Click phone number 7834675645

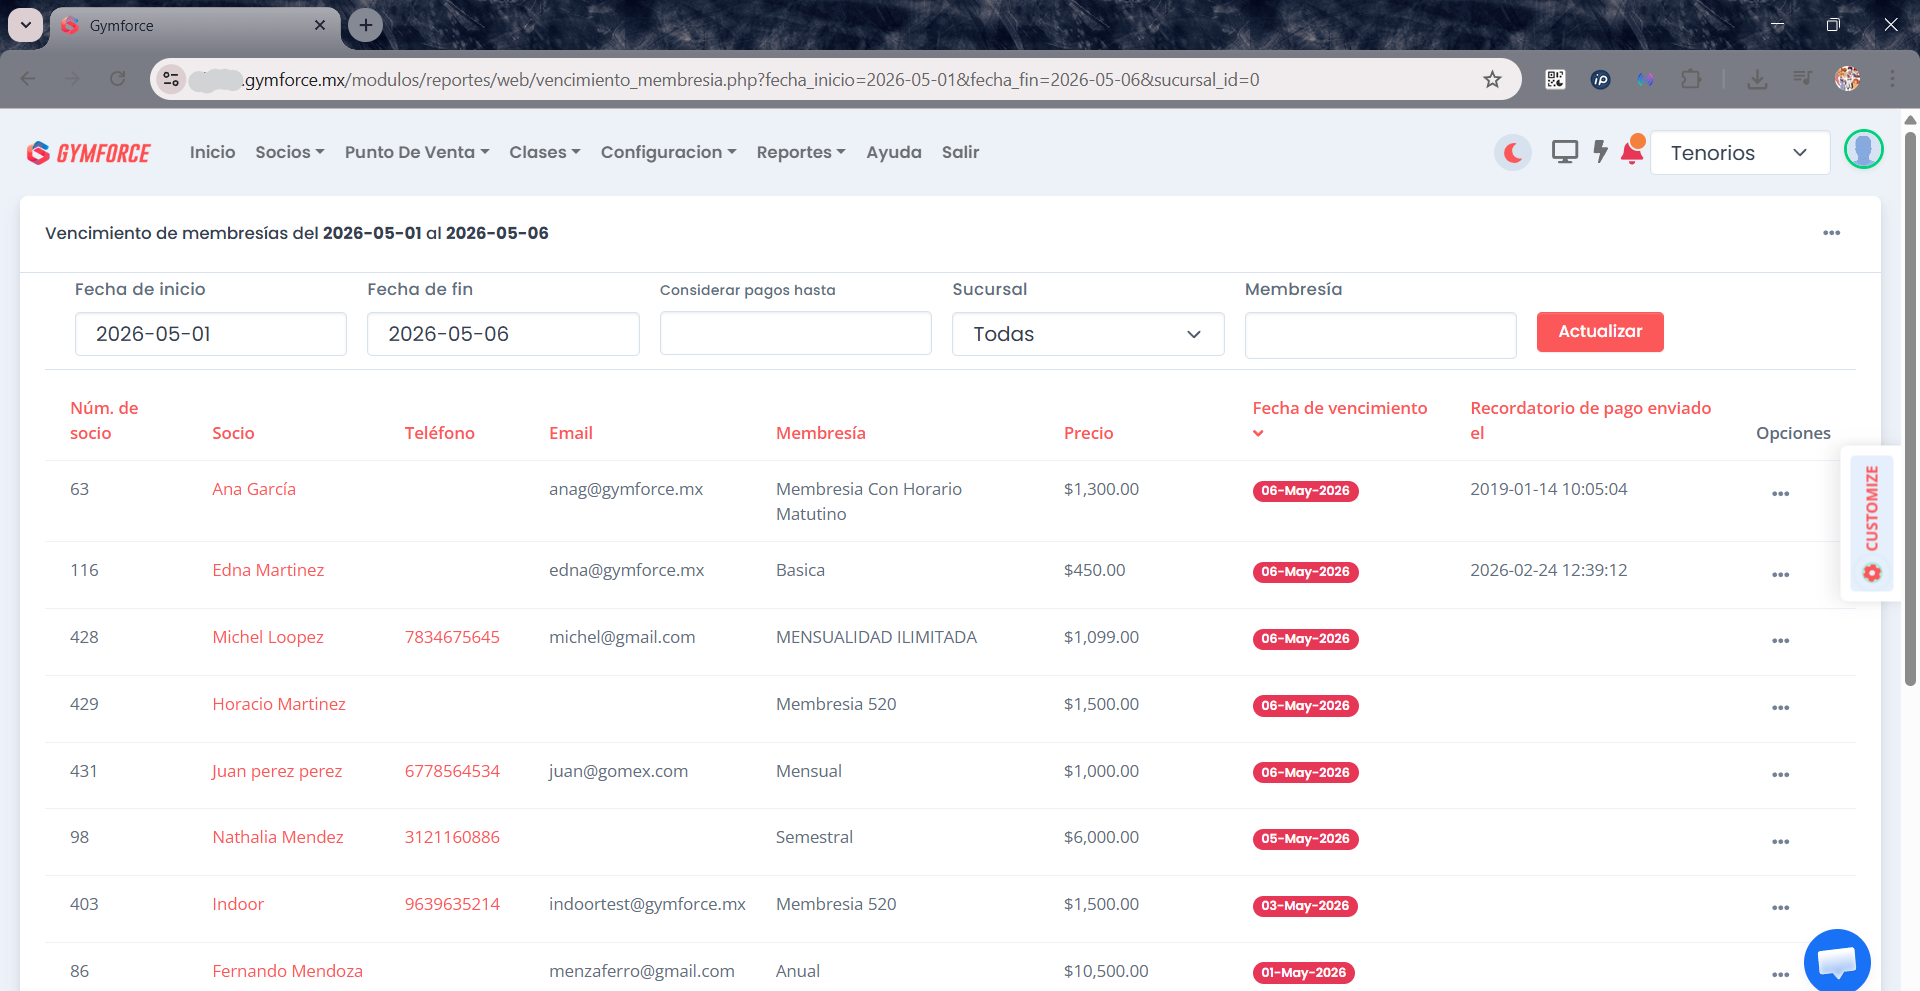coord(452,637)
